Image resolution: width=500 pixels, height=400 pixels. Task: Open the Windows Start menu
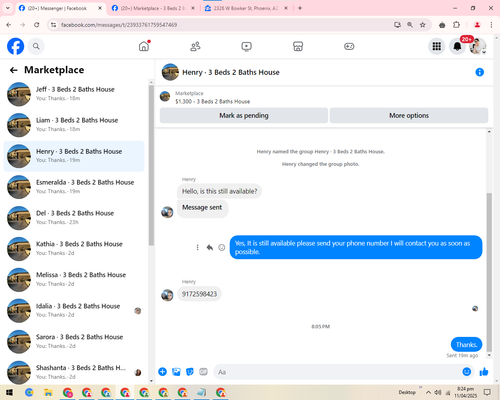point(9,393)
